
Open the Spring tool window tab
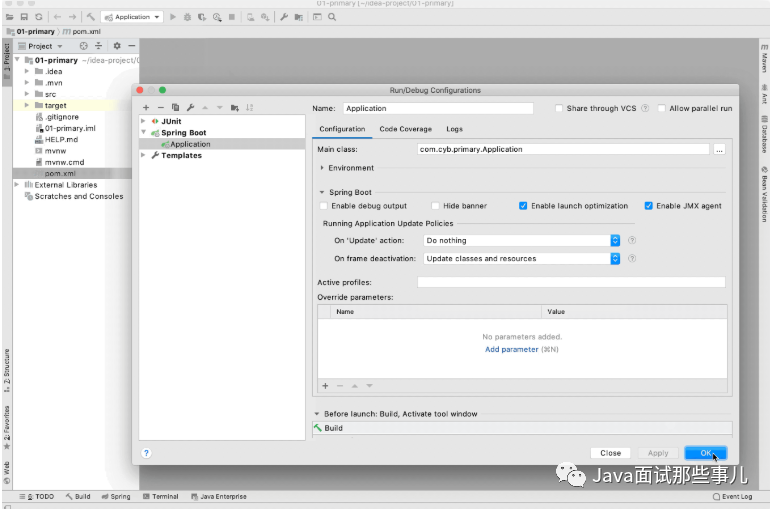coord(116,497)
